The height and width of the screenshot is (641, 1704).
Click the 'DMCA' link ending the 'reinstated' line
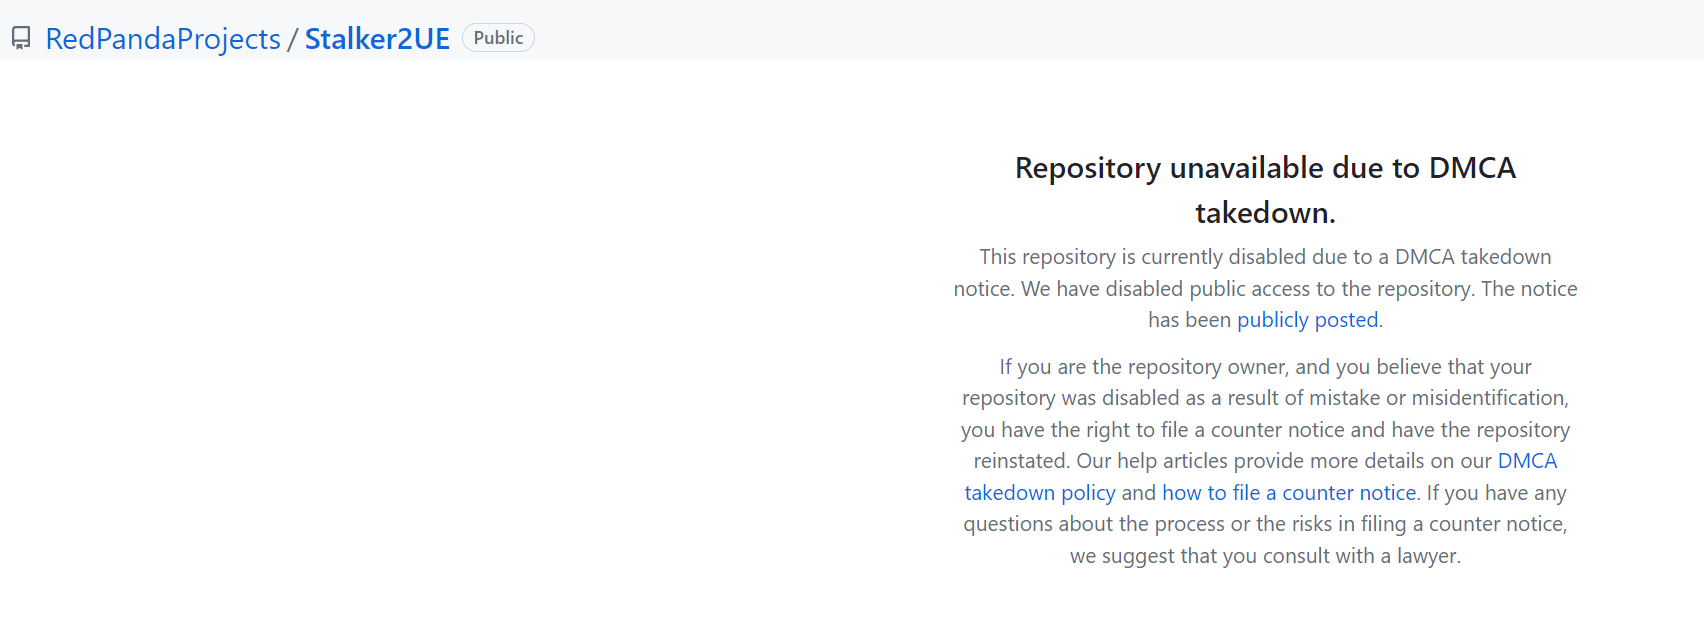click(x=1527, y=461)
